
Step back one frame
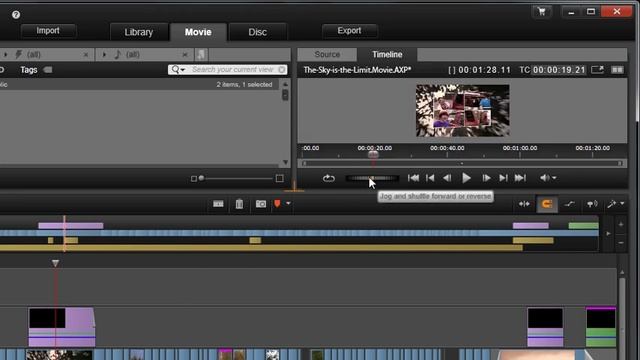click(447, 178)
